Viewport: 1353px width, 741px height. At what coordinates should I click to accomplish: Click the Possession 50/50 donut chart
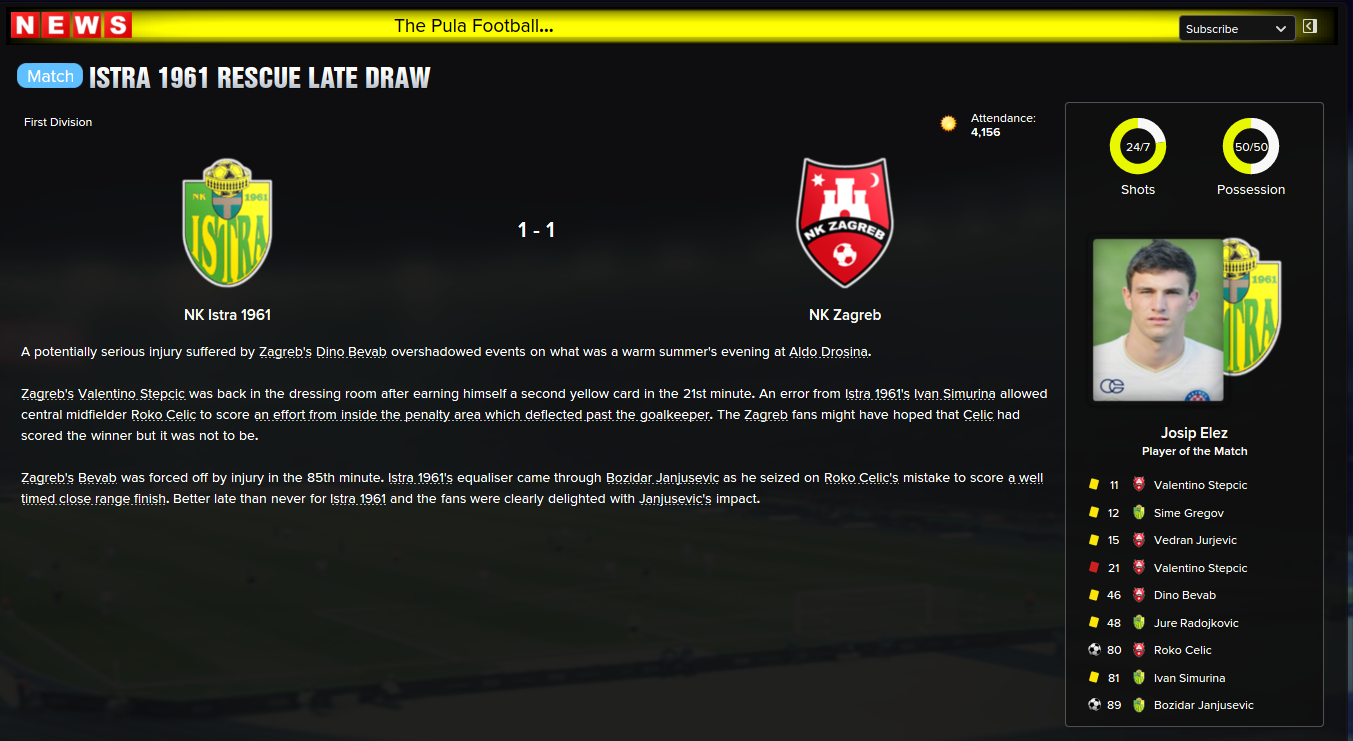point(1251,146)
